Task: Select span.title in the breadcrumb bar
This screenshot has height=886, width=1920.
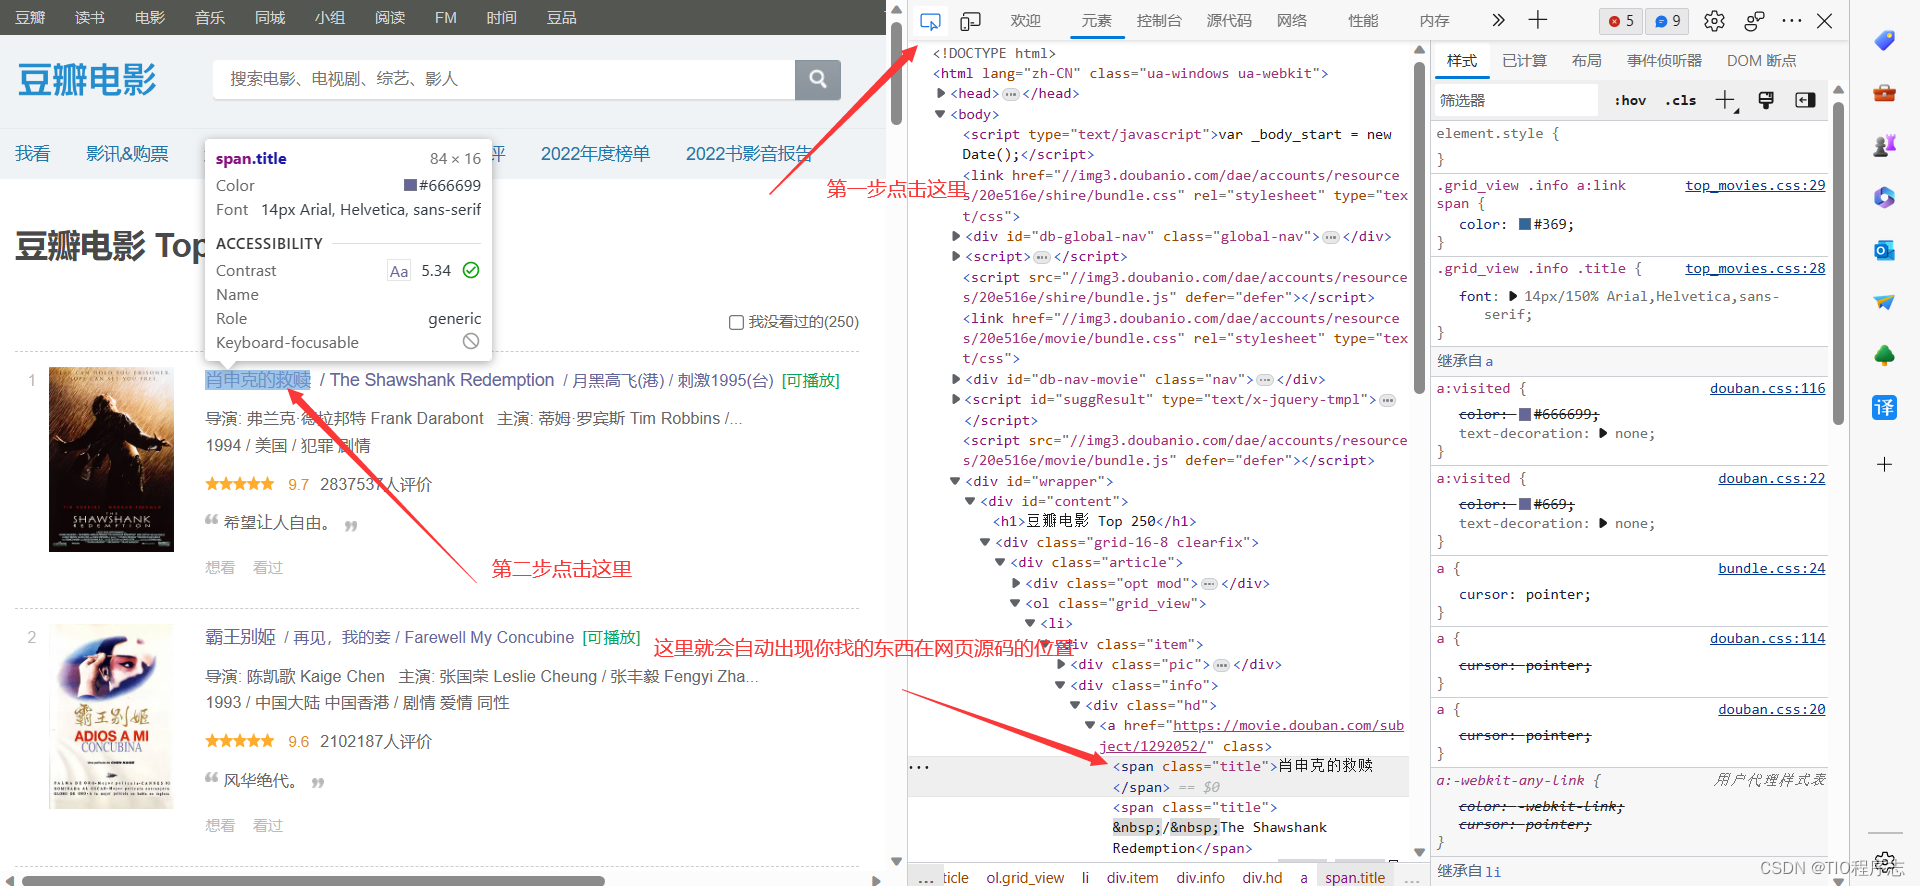Action: click(1355, 877)
